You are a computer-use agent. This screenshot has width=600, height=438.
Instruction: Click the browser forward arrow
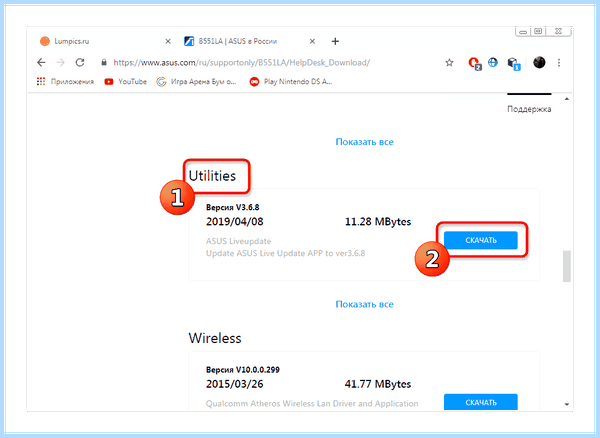(x=60, y=62)
